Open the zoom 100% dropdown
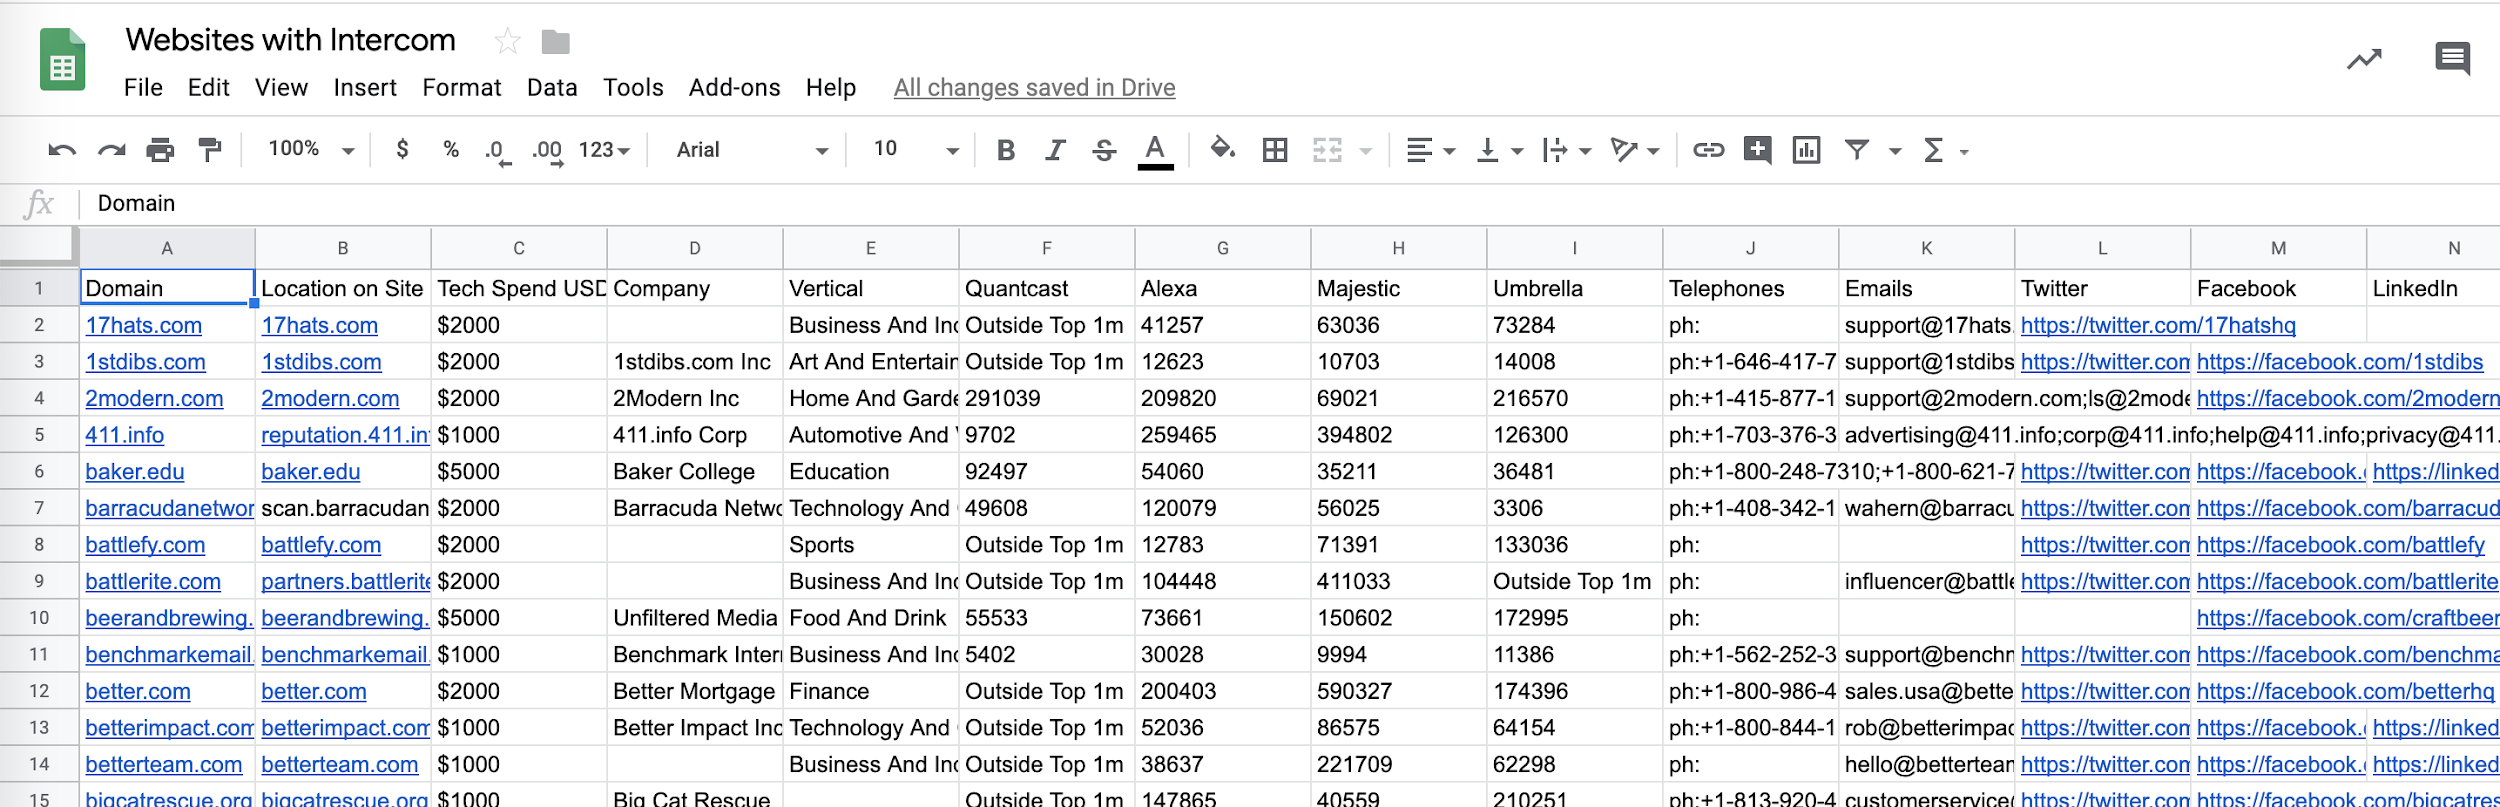Screen dimensions: 2500x807 [311, 149]
